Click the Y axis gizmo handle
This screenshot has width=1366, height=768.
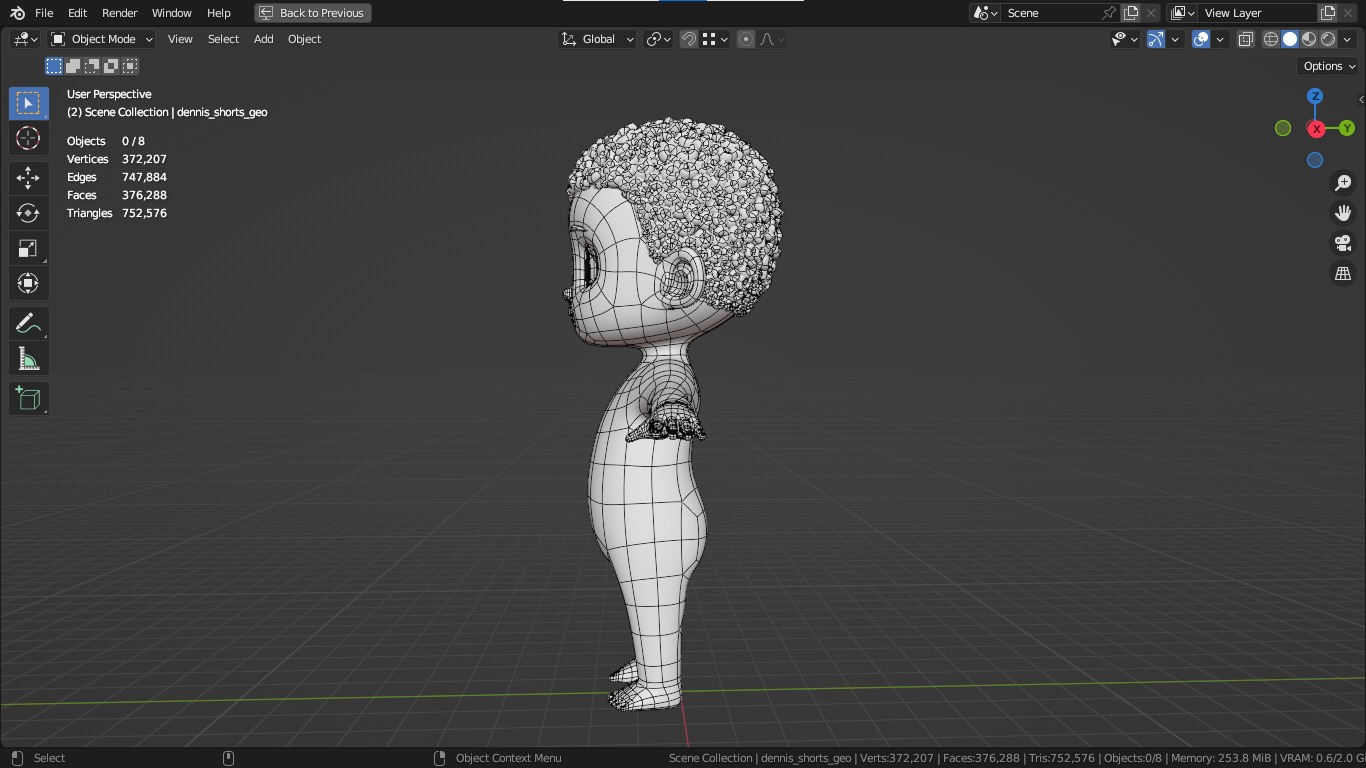tap(1347, 128)
